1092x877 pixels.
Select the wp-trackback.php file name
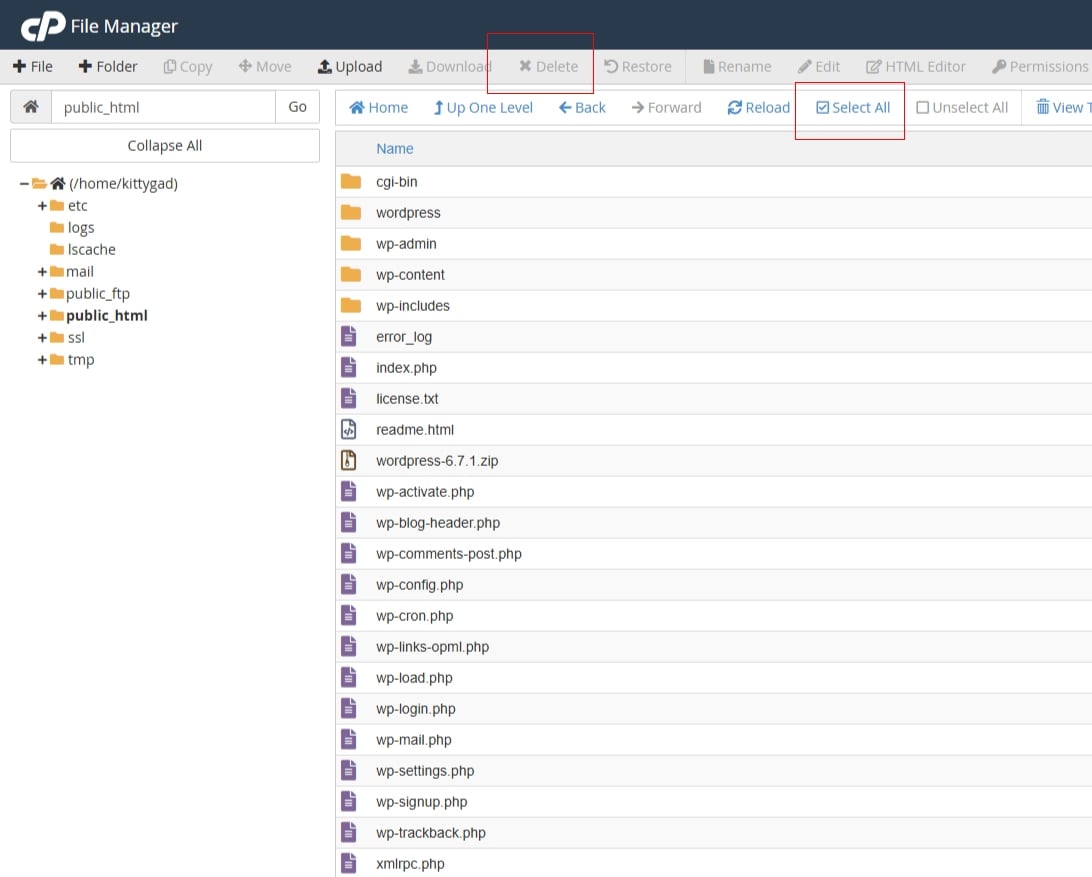click(x=431, y=832)
